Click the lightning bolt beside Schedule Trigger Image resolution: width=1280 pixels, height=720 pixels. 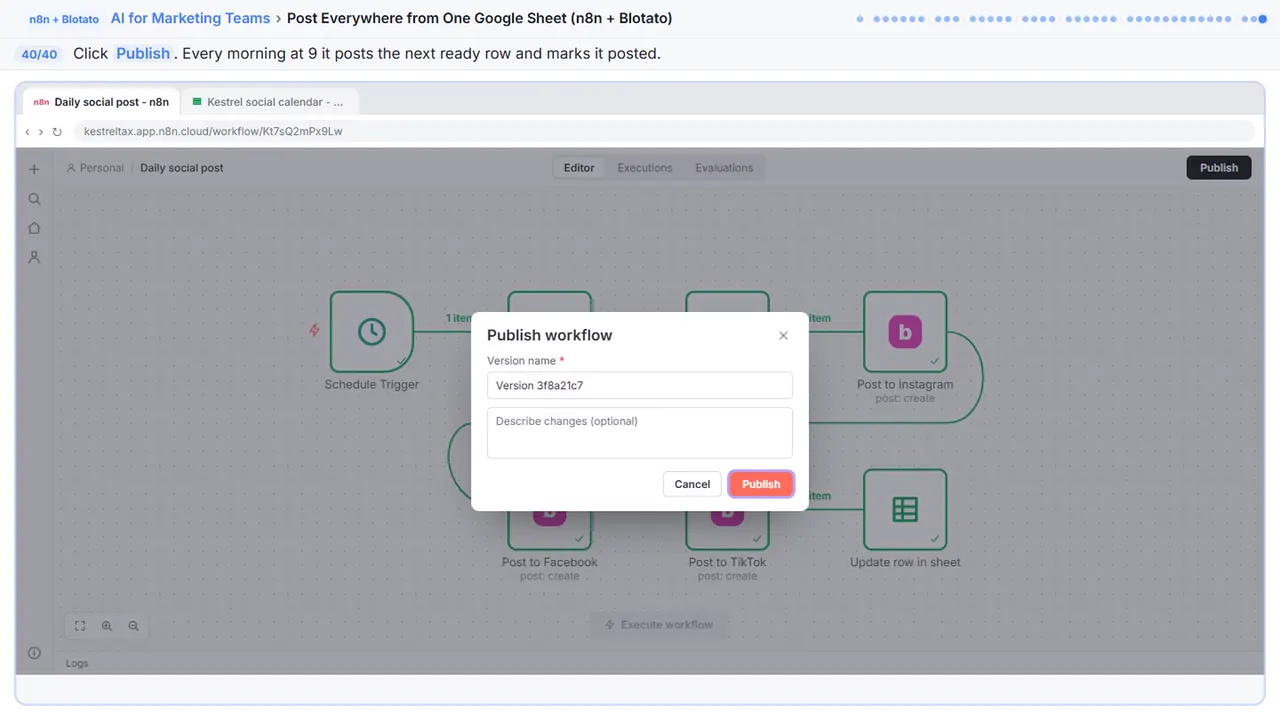(x=315, y=330)
